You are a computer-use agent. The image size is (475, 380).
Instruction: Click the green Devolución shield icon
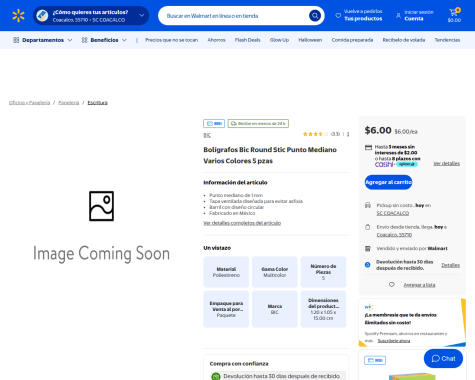point(216,376)
